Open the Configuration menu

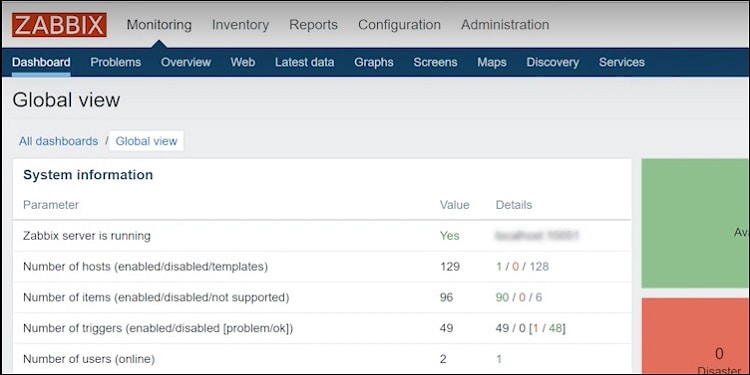(399, 25)
